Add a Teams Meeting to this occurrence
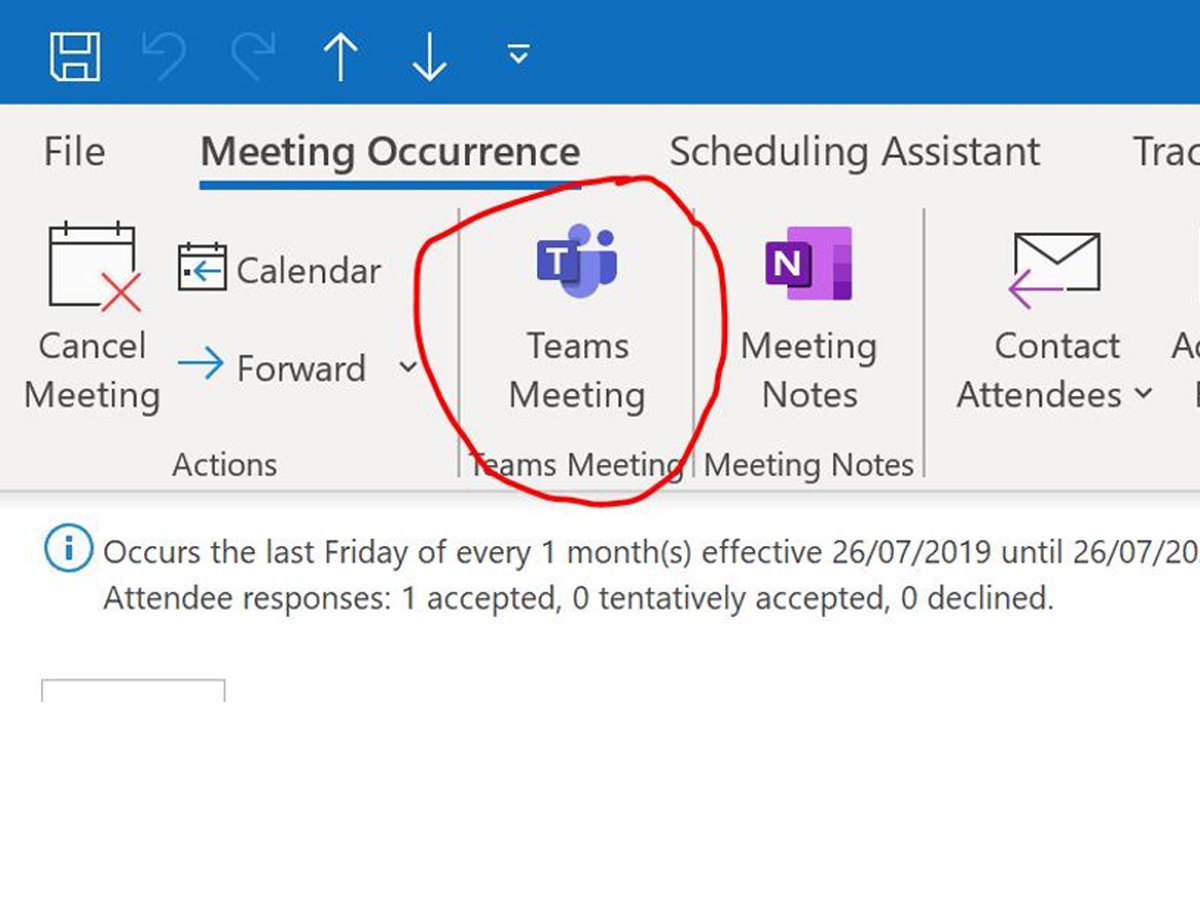The width and height of the screenshot is (1200, 900). tap(578, 320)
